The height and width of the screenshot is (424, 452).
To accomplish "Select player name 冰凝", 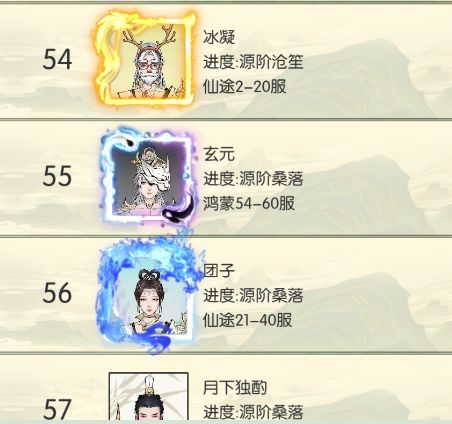I will coord(219,37).
